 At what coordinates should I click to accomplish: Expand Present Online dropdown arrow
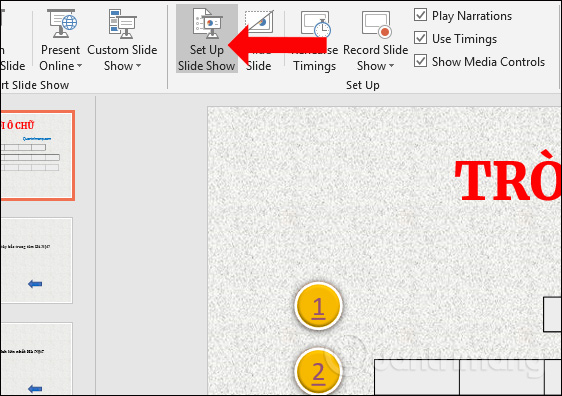pyautogui.click(x=80, y=66)
